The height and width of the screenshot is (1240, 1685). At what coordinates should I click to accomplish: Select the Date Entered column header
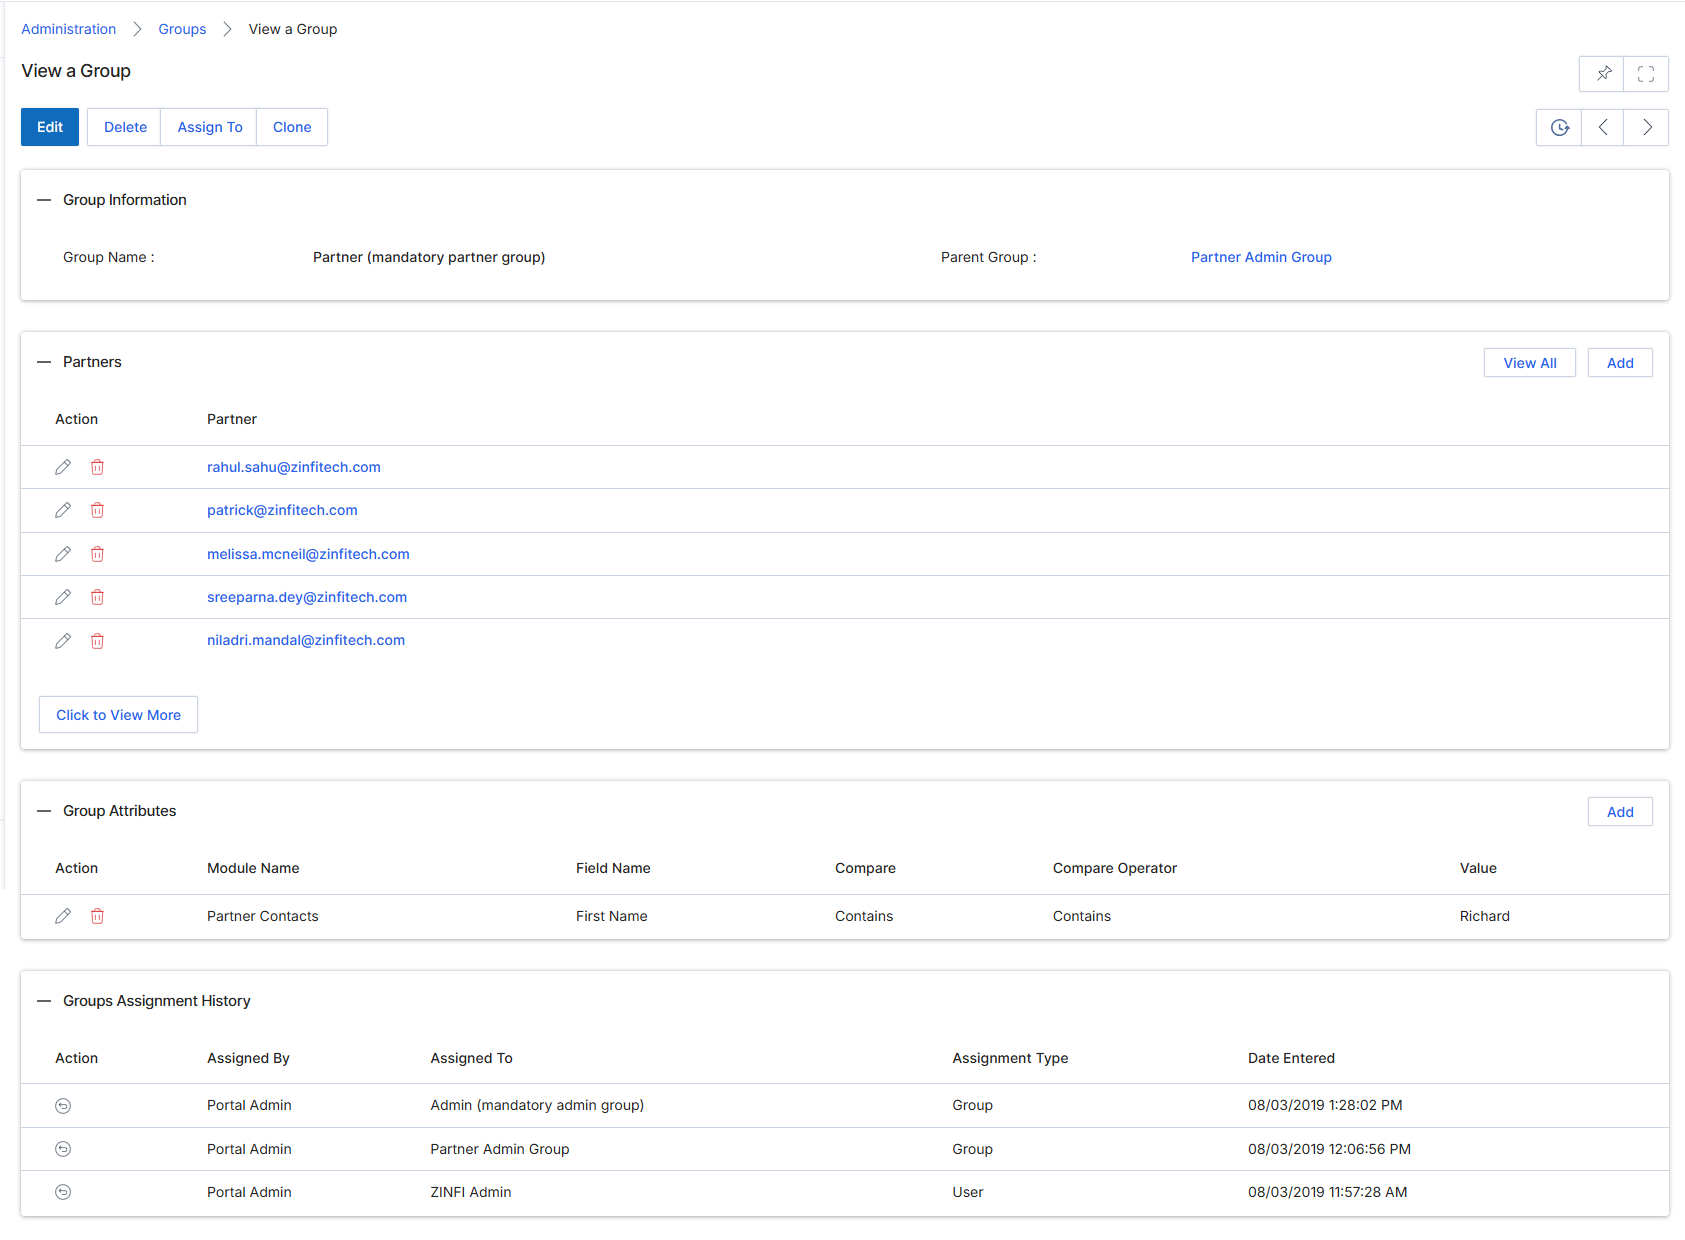click(x=1291, y=1058)
